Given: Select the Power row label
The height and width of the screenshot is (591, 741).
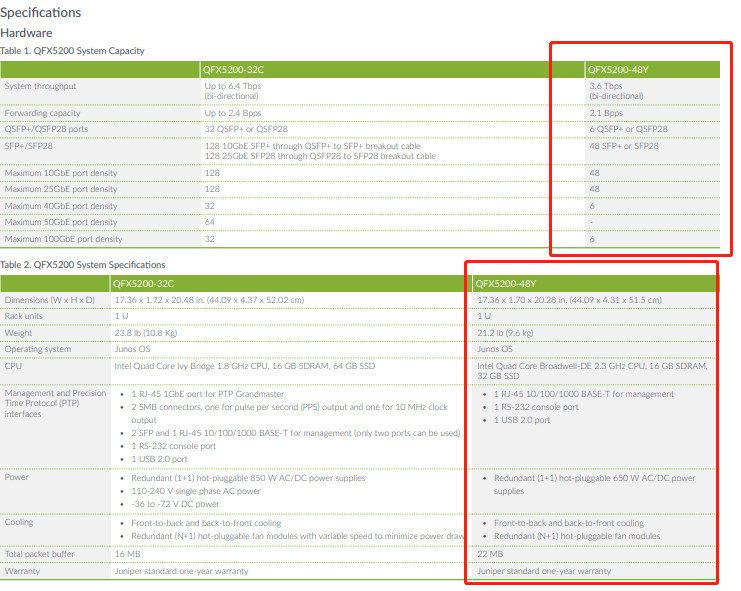Looking at the screenshot, I should 17,478.
